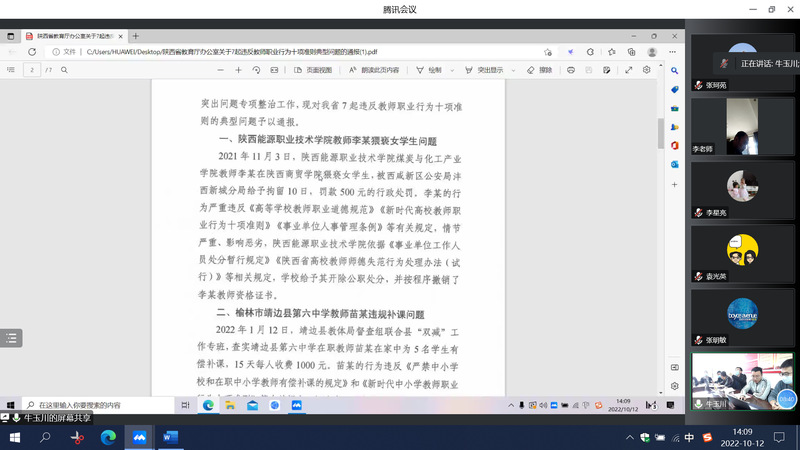Open Edge sidebar Microsoft 365 icon

click(x=674, y=146)
